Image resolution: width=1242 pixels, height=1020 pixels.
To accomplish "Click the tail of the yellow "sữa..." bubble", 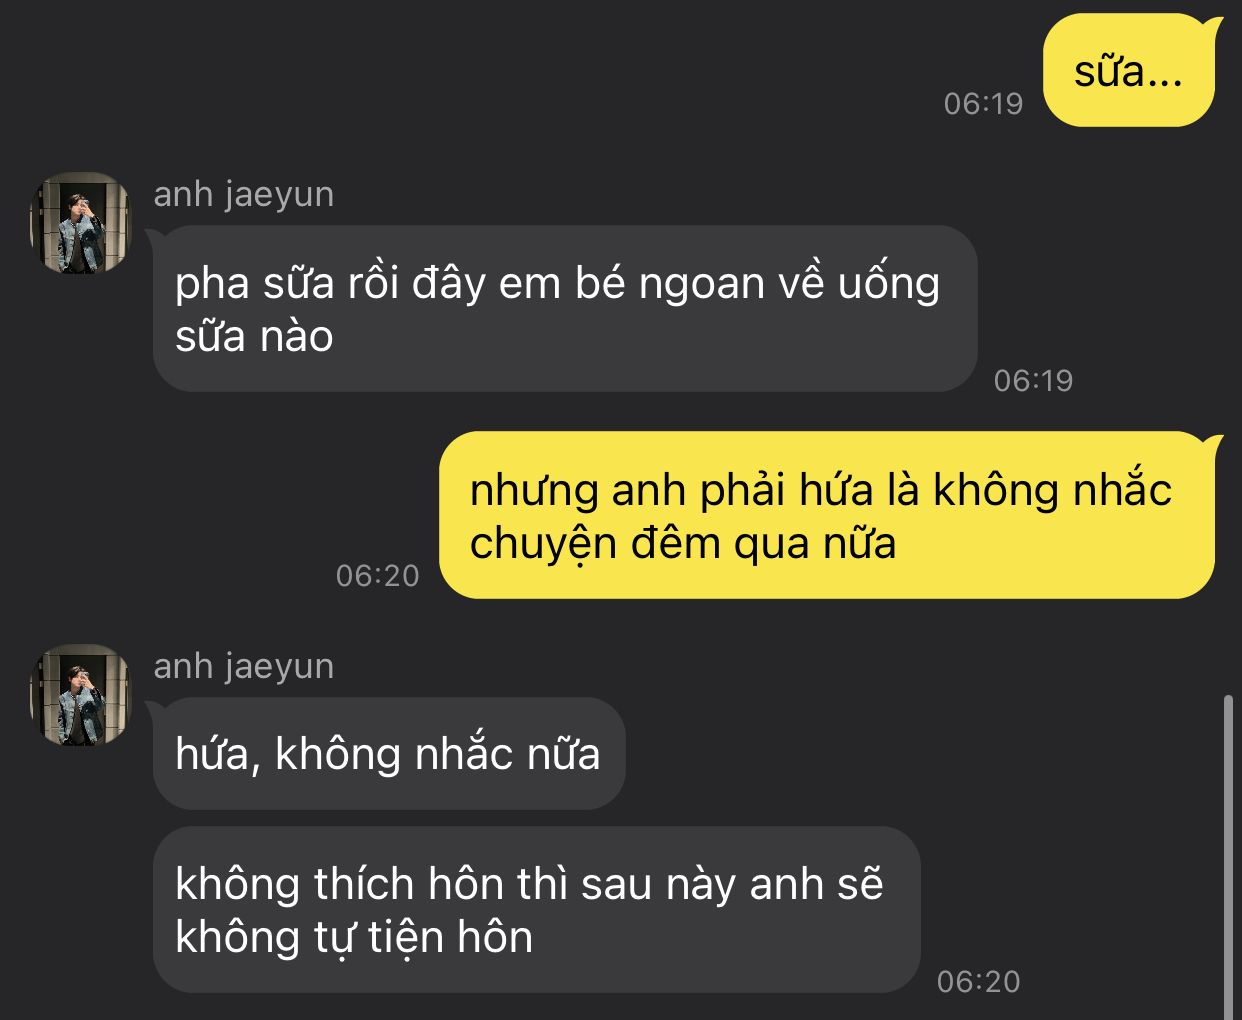I will point(1213,28).
